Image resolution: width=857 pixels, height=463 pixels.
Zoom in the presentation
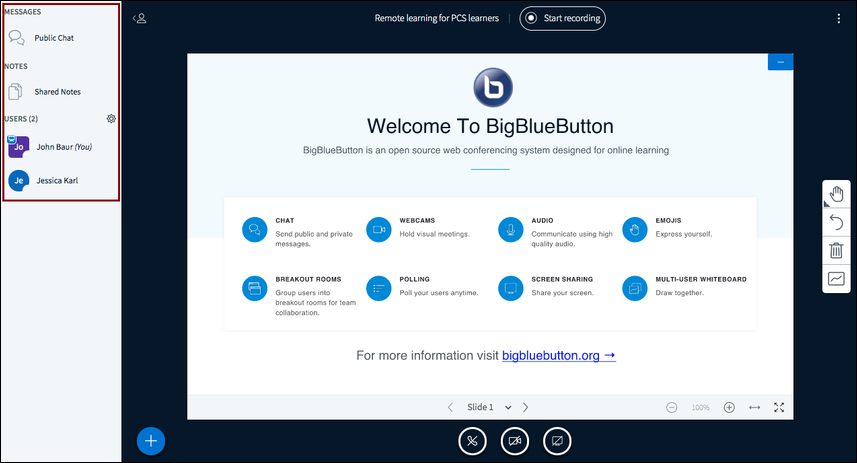tap(729, 407)
